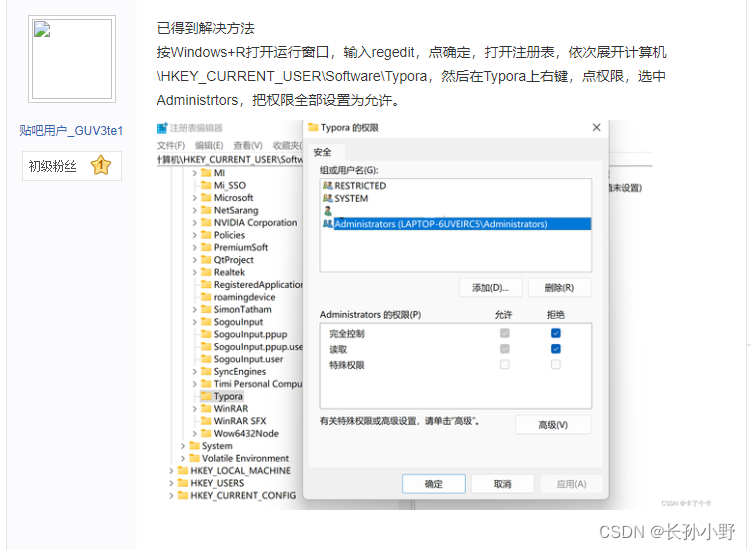Expand the NVIDIA Corporation key
This screenshot has width=751, height=550.
click(x=194, y=223)
